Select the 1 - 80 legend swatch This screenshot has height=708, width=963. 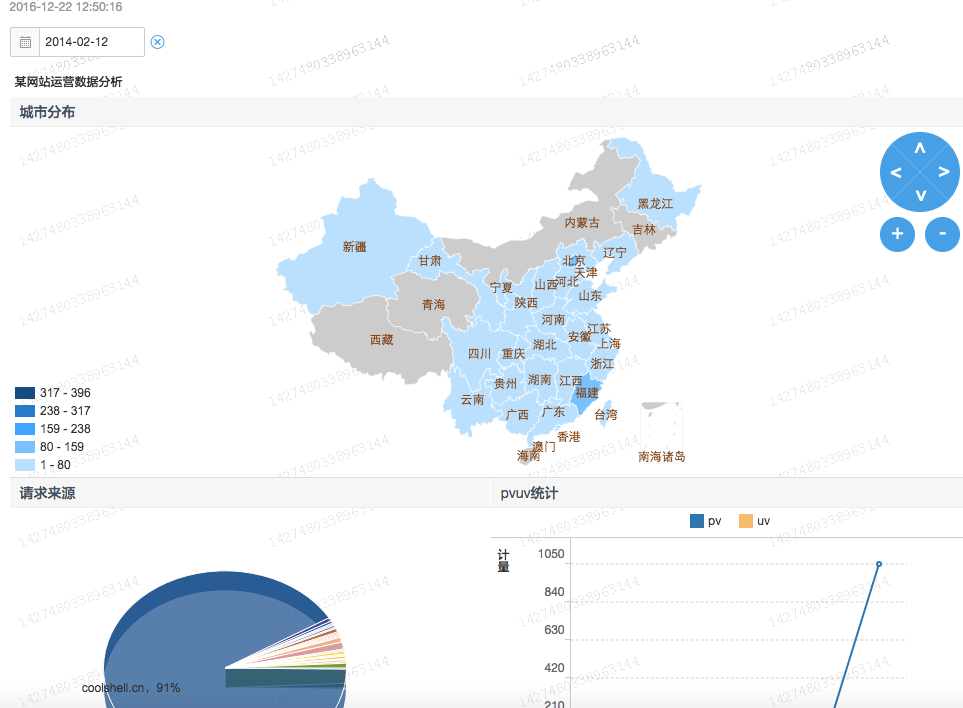25,465
